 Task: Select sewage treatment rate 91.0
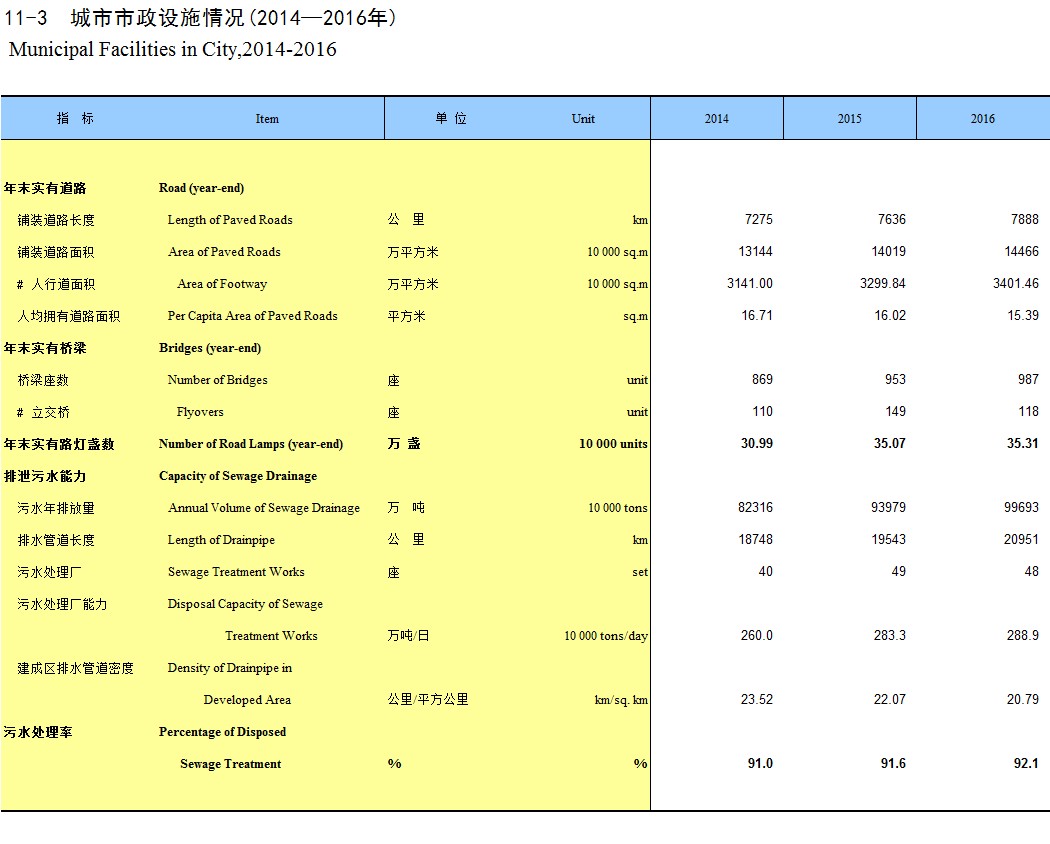tap(760, 764)
